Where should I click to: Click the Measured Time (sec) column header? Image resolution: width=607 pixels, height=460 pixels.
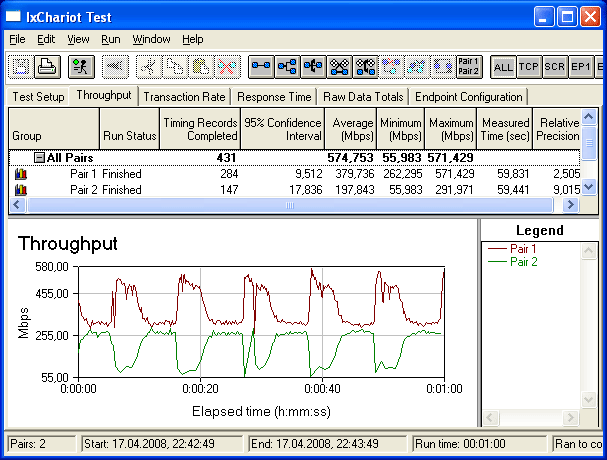[505, 129]
